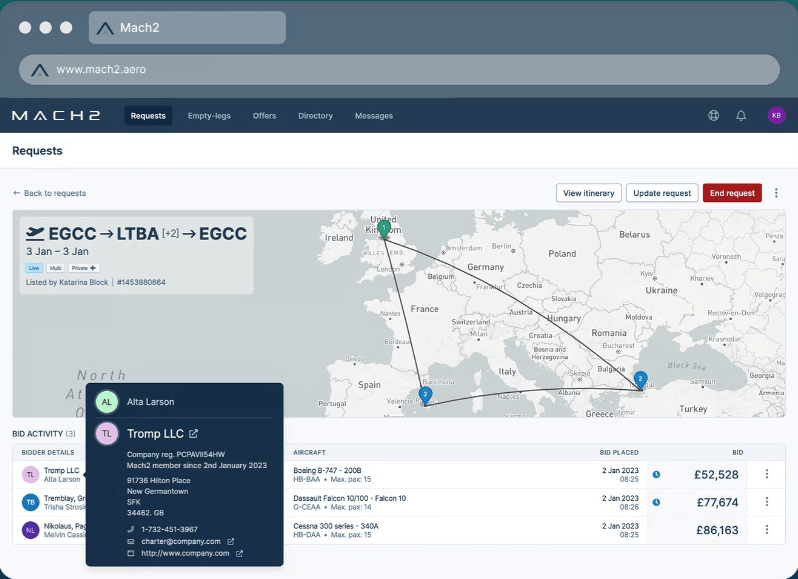This screenshot has height=579, width=798.
Task: Open more options menu beside End request
Action: pyautogui.click(x=776, y=193)
